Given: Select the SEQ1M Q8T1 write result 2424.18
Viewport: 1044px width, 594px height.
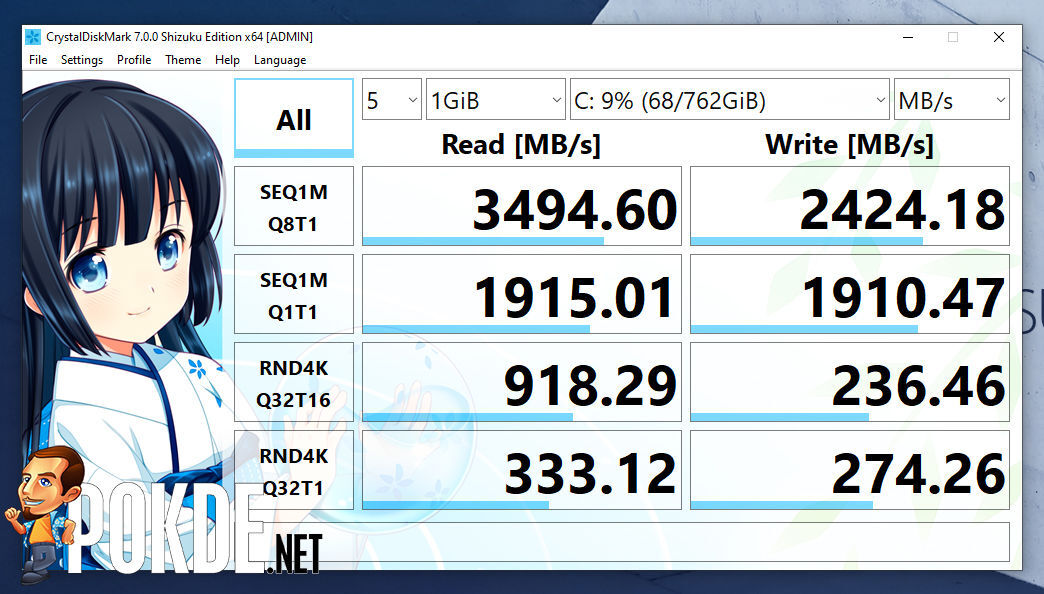Looking at the screenshot, I should [850, 206].
